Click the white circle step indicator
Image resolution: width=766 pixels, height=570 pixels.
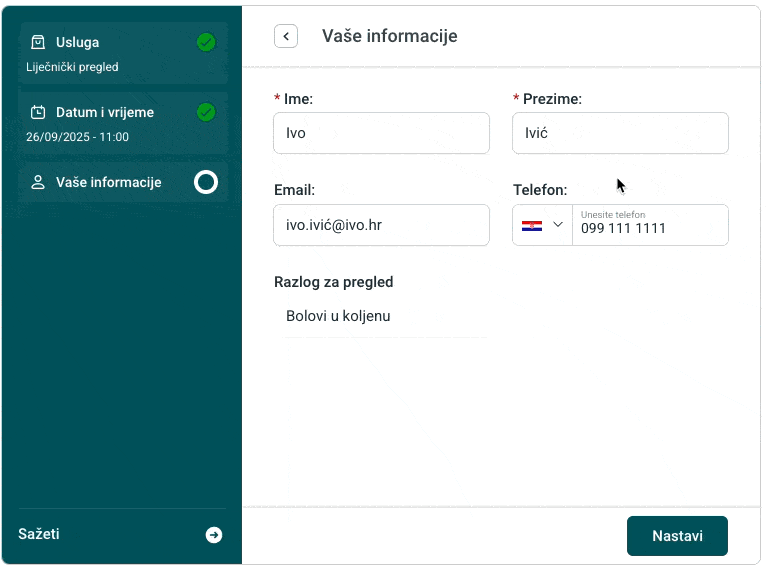pos(205,182)
